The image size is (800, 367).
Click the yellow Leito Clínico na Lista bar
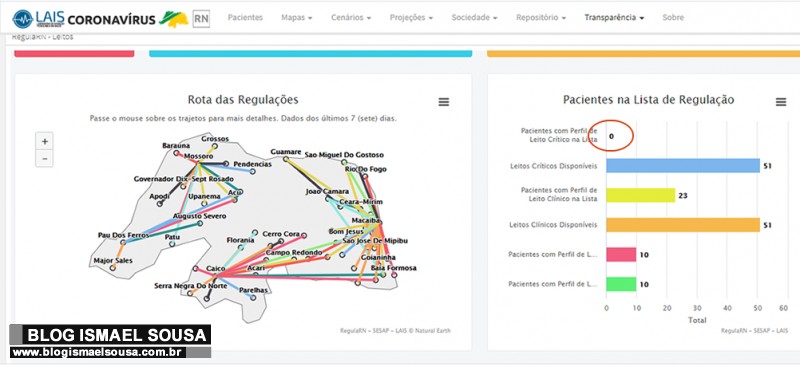click(x=641, y=195)
